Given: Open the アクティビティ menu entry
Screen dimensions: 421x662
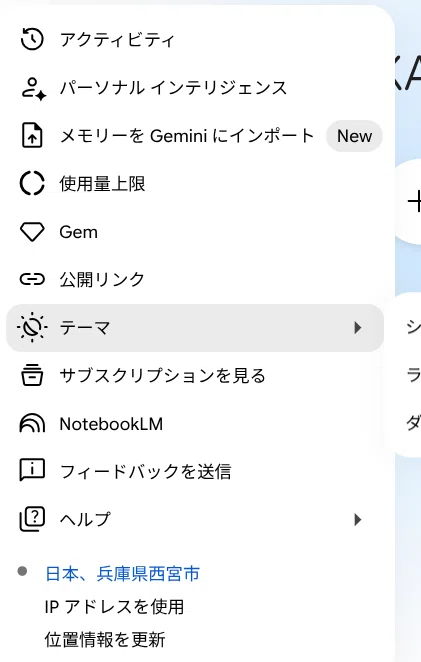Looking at the screenshot, I should point(195,40).
